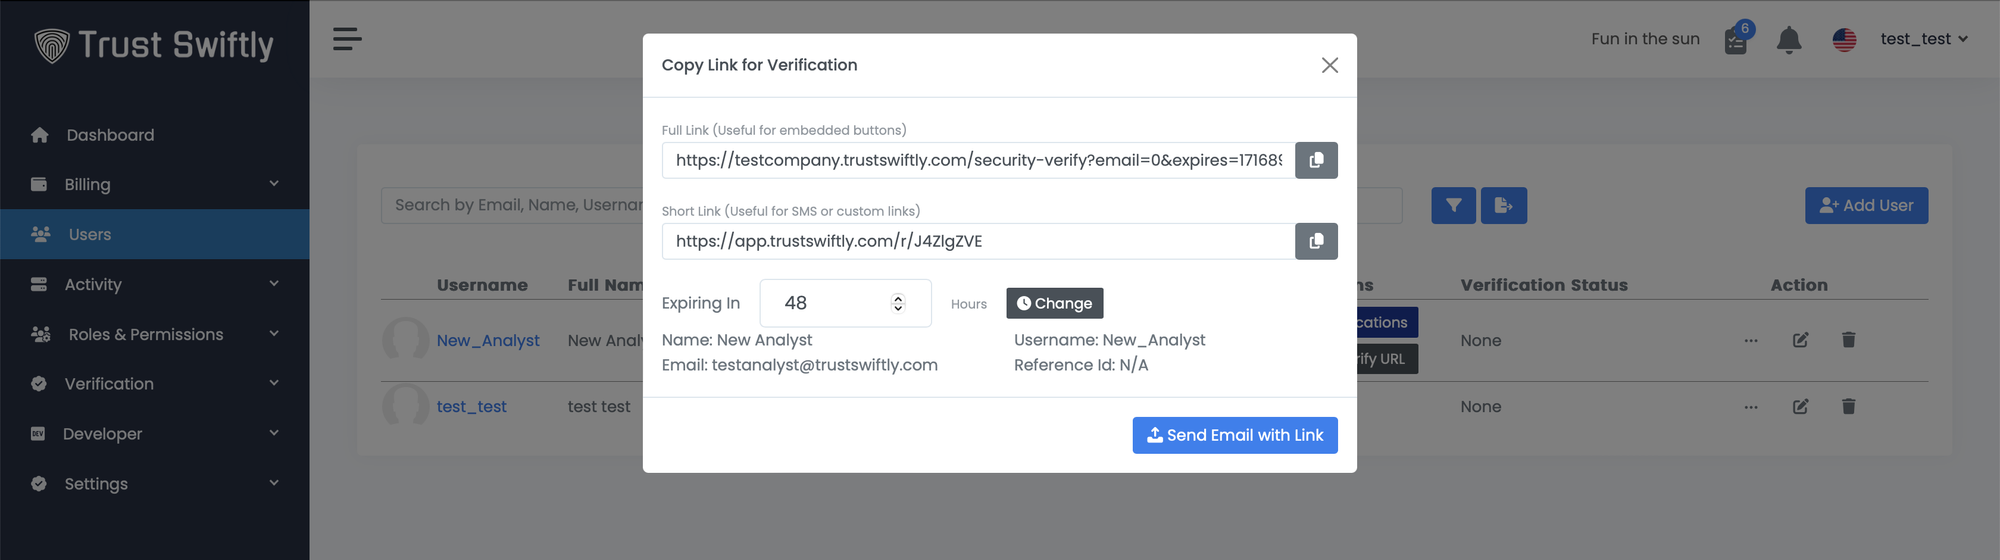Click the export users icon button
The width and height of the screenshot is (2000, 560).
(1503, 205)
